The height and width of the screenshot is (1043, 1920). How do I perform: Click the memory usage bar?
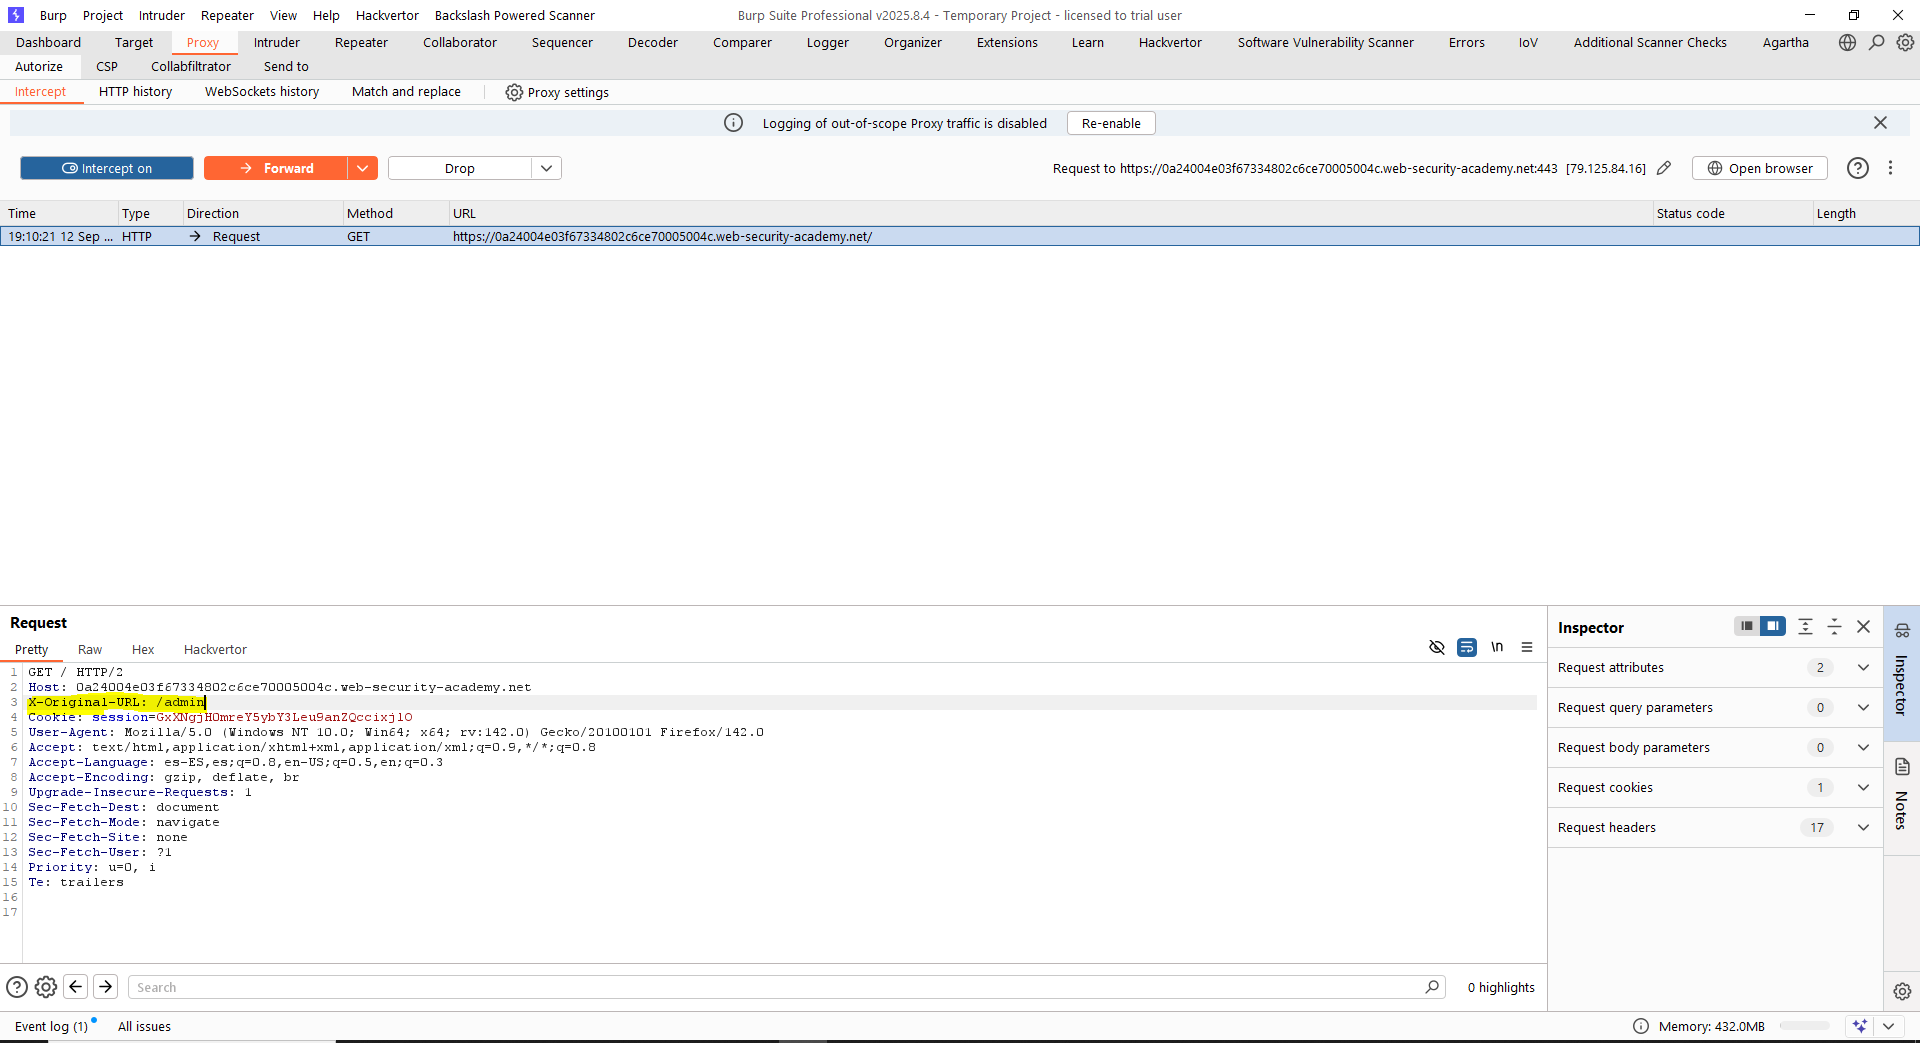[x=1804, y=1026]
